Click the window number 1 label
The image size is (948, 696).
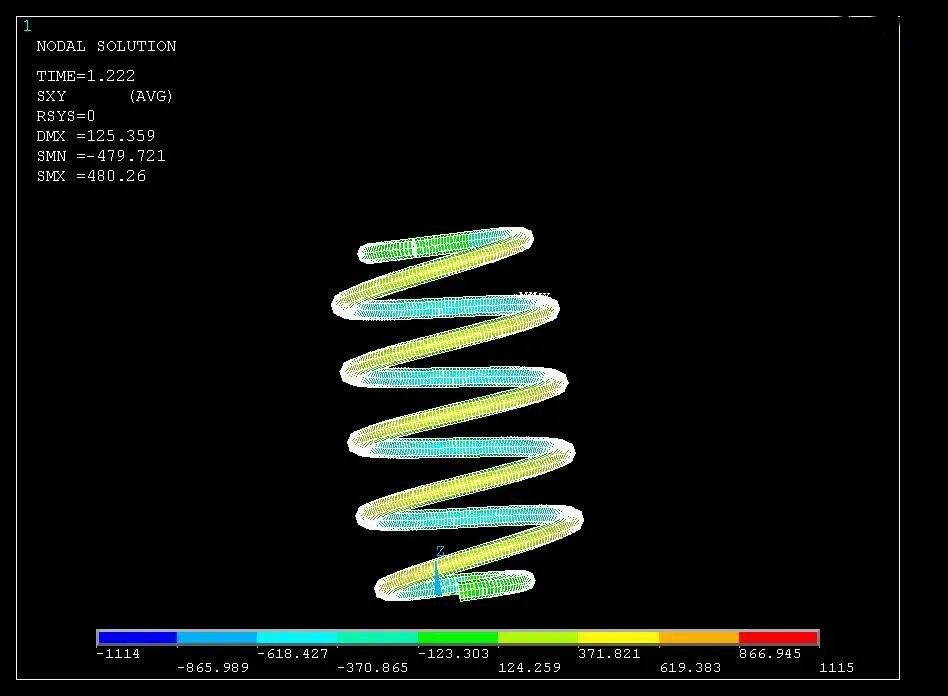pos(27,27)
